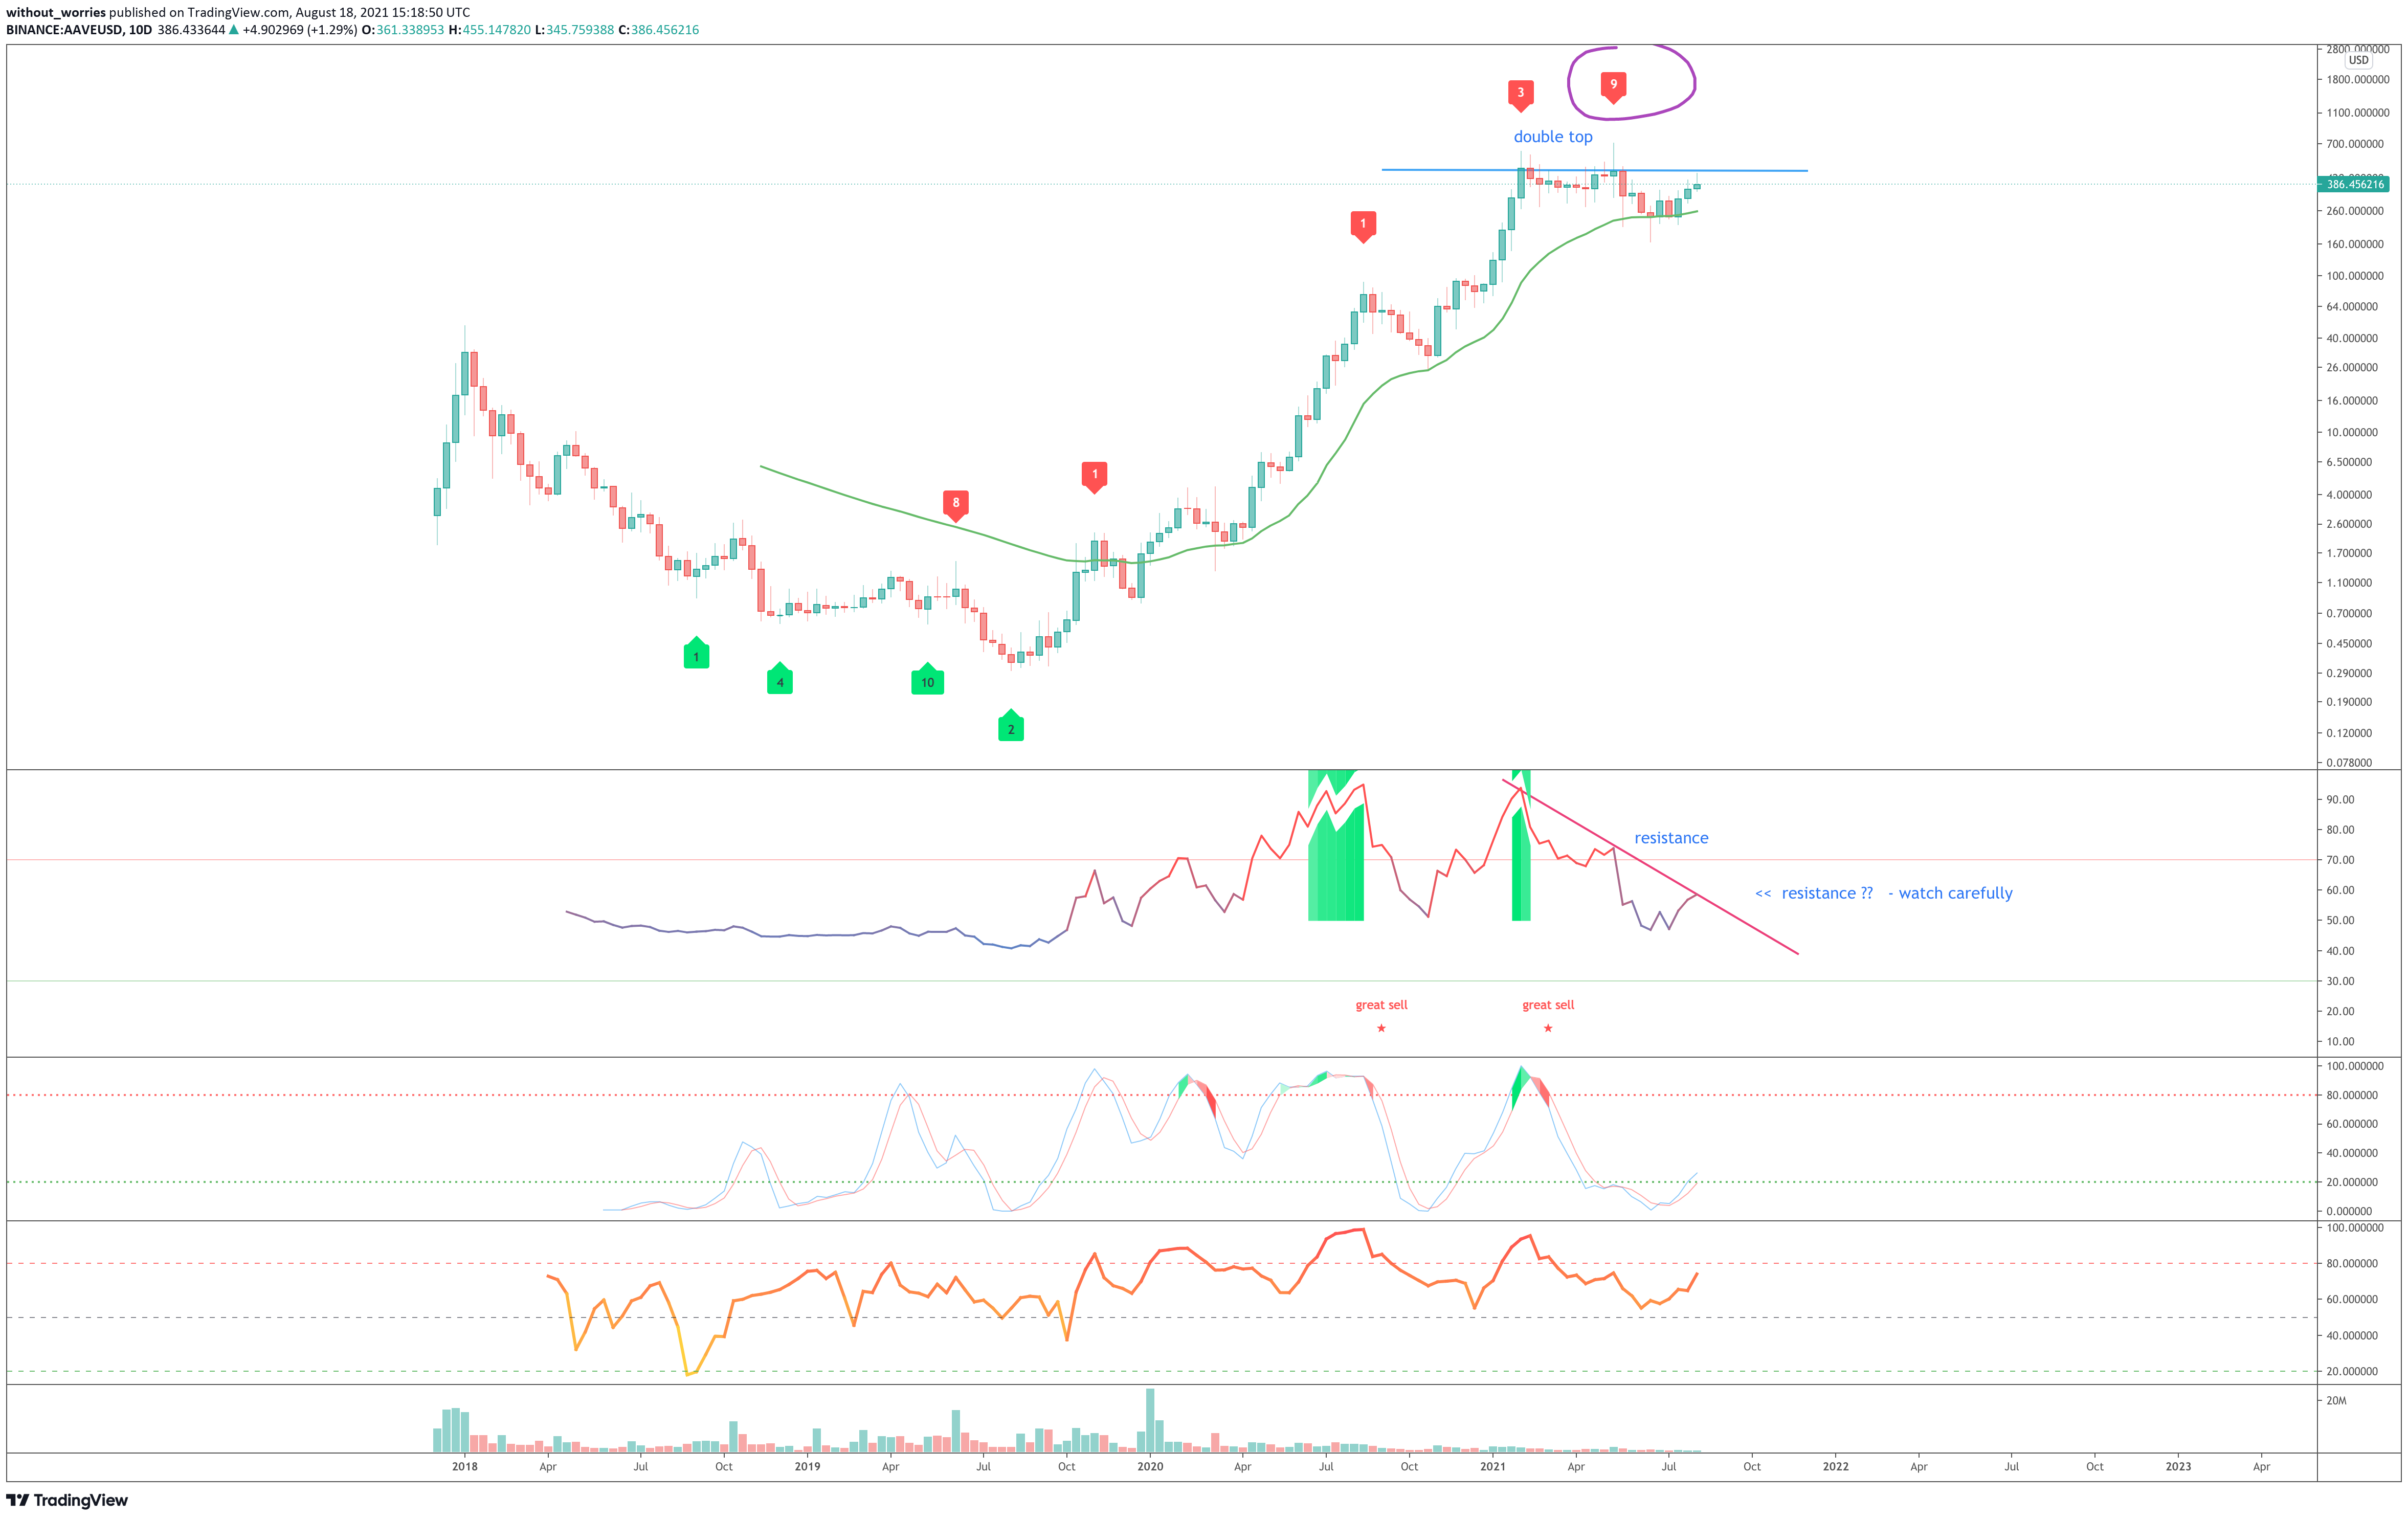Open the without_worries author name
Screen dimensions: 2408x1519
coord(56,13)
